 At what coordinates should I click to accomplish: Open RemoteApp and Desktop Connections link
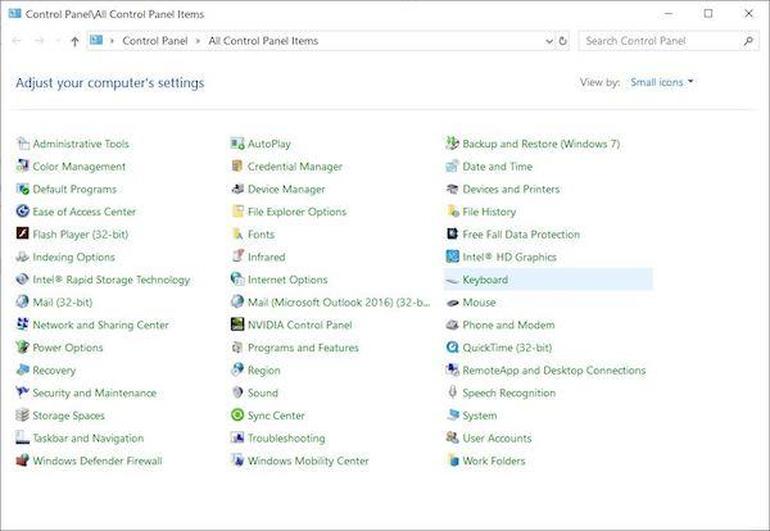point(554,370)
